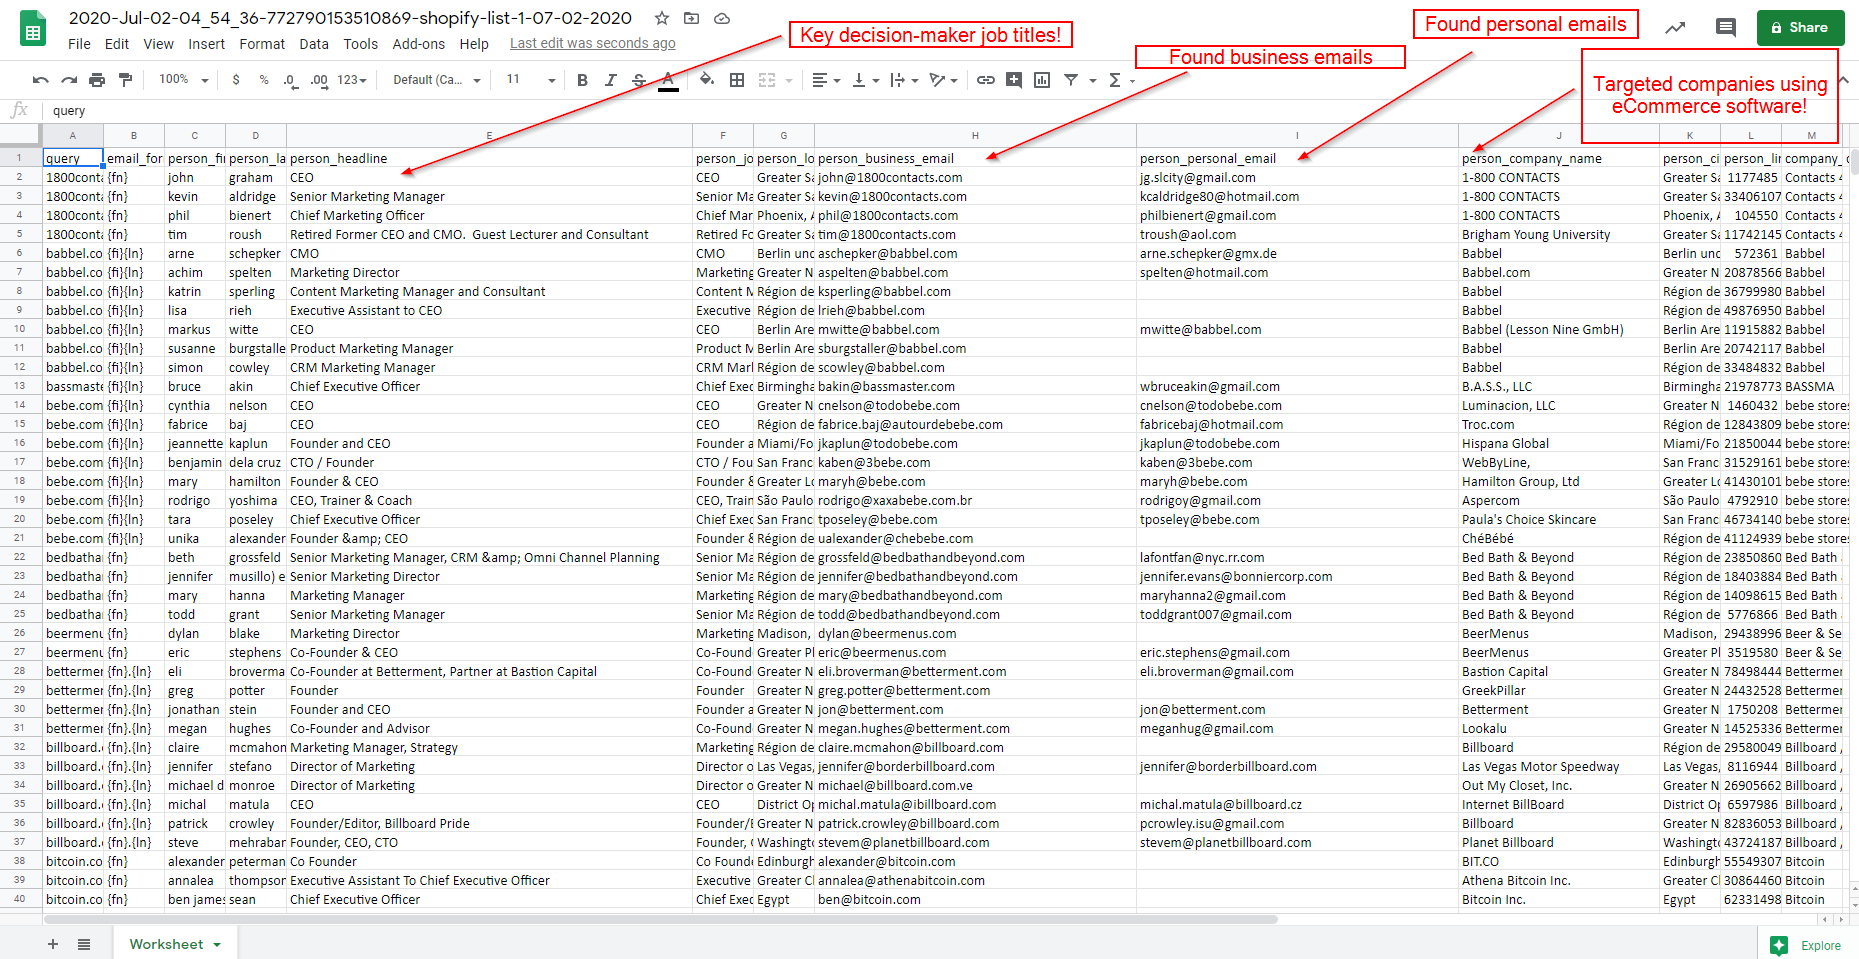Open activity dashboard trend icon
The height and width of the screenshot is (959, 1859).
[1675, 28]
